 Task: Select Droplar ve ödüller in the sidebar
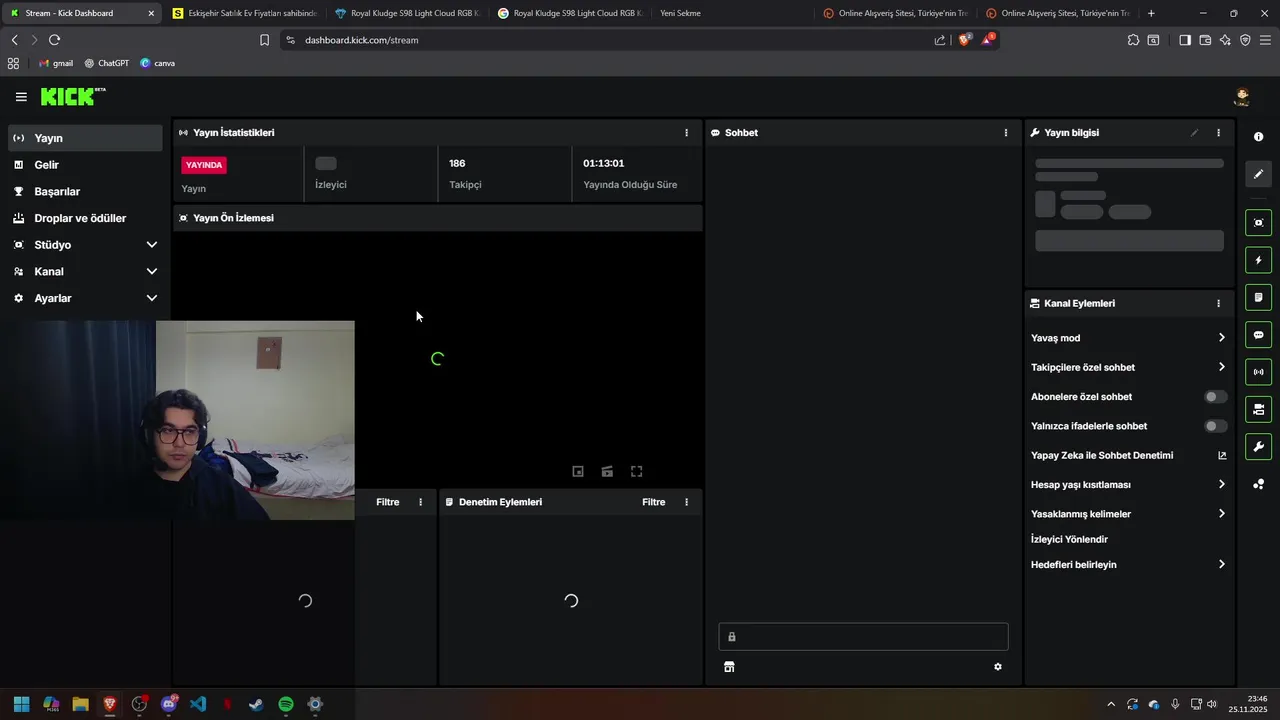pos(85,218)
